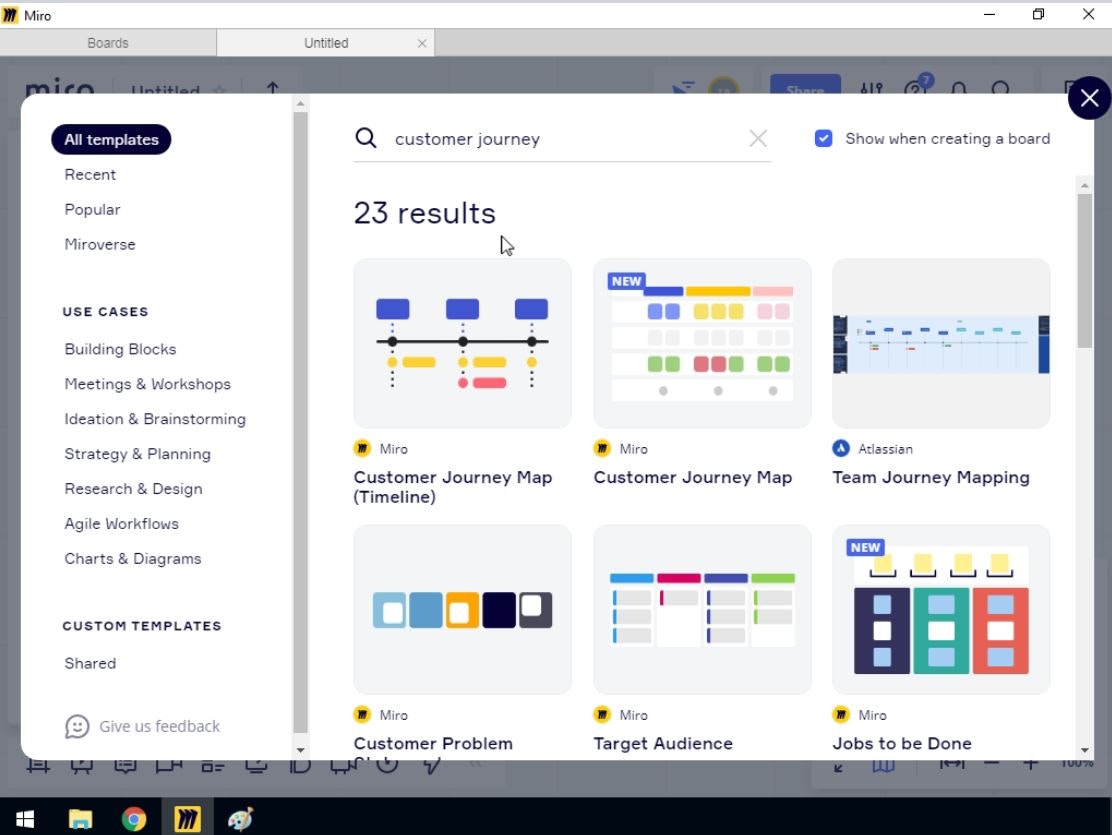Image resolution: width=1112 pixels, height=835 pixels.
Task: Open the Popular templates category
Action: [92, 209]
